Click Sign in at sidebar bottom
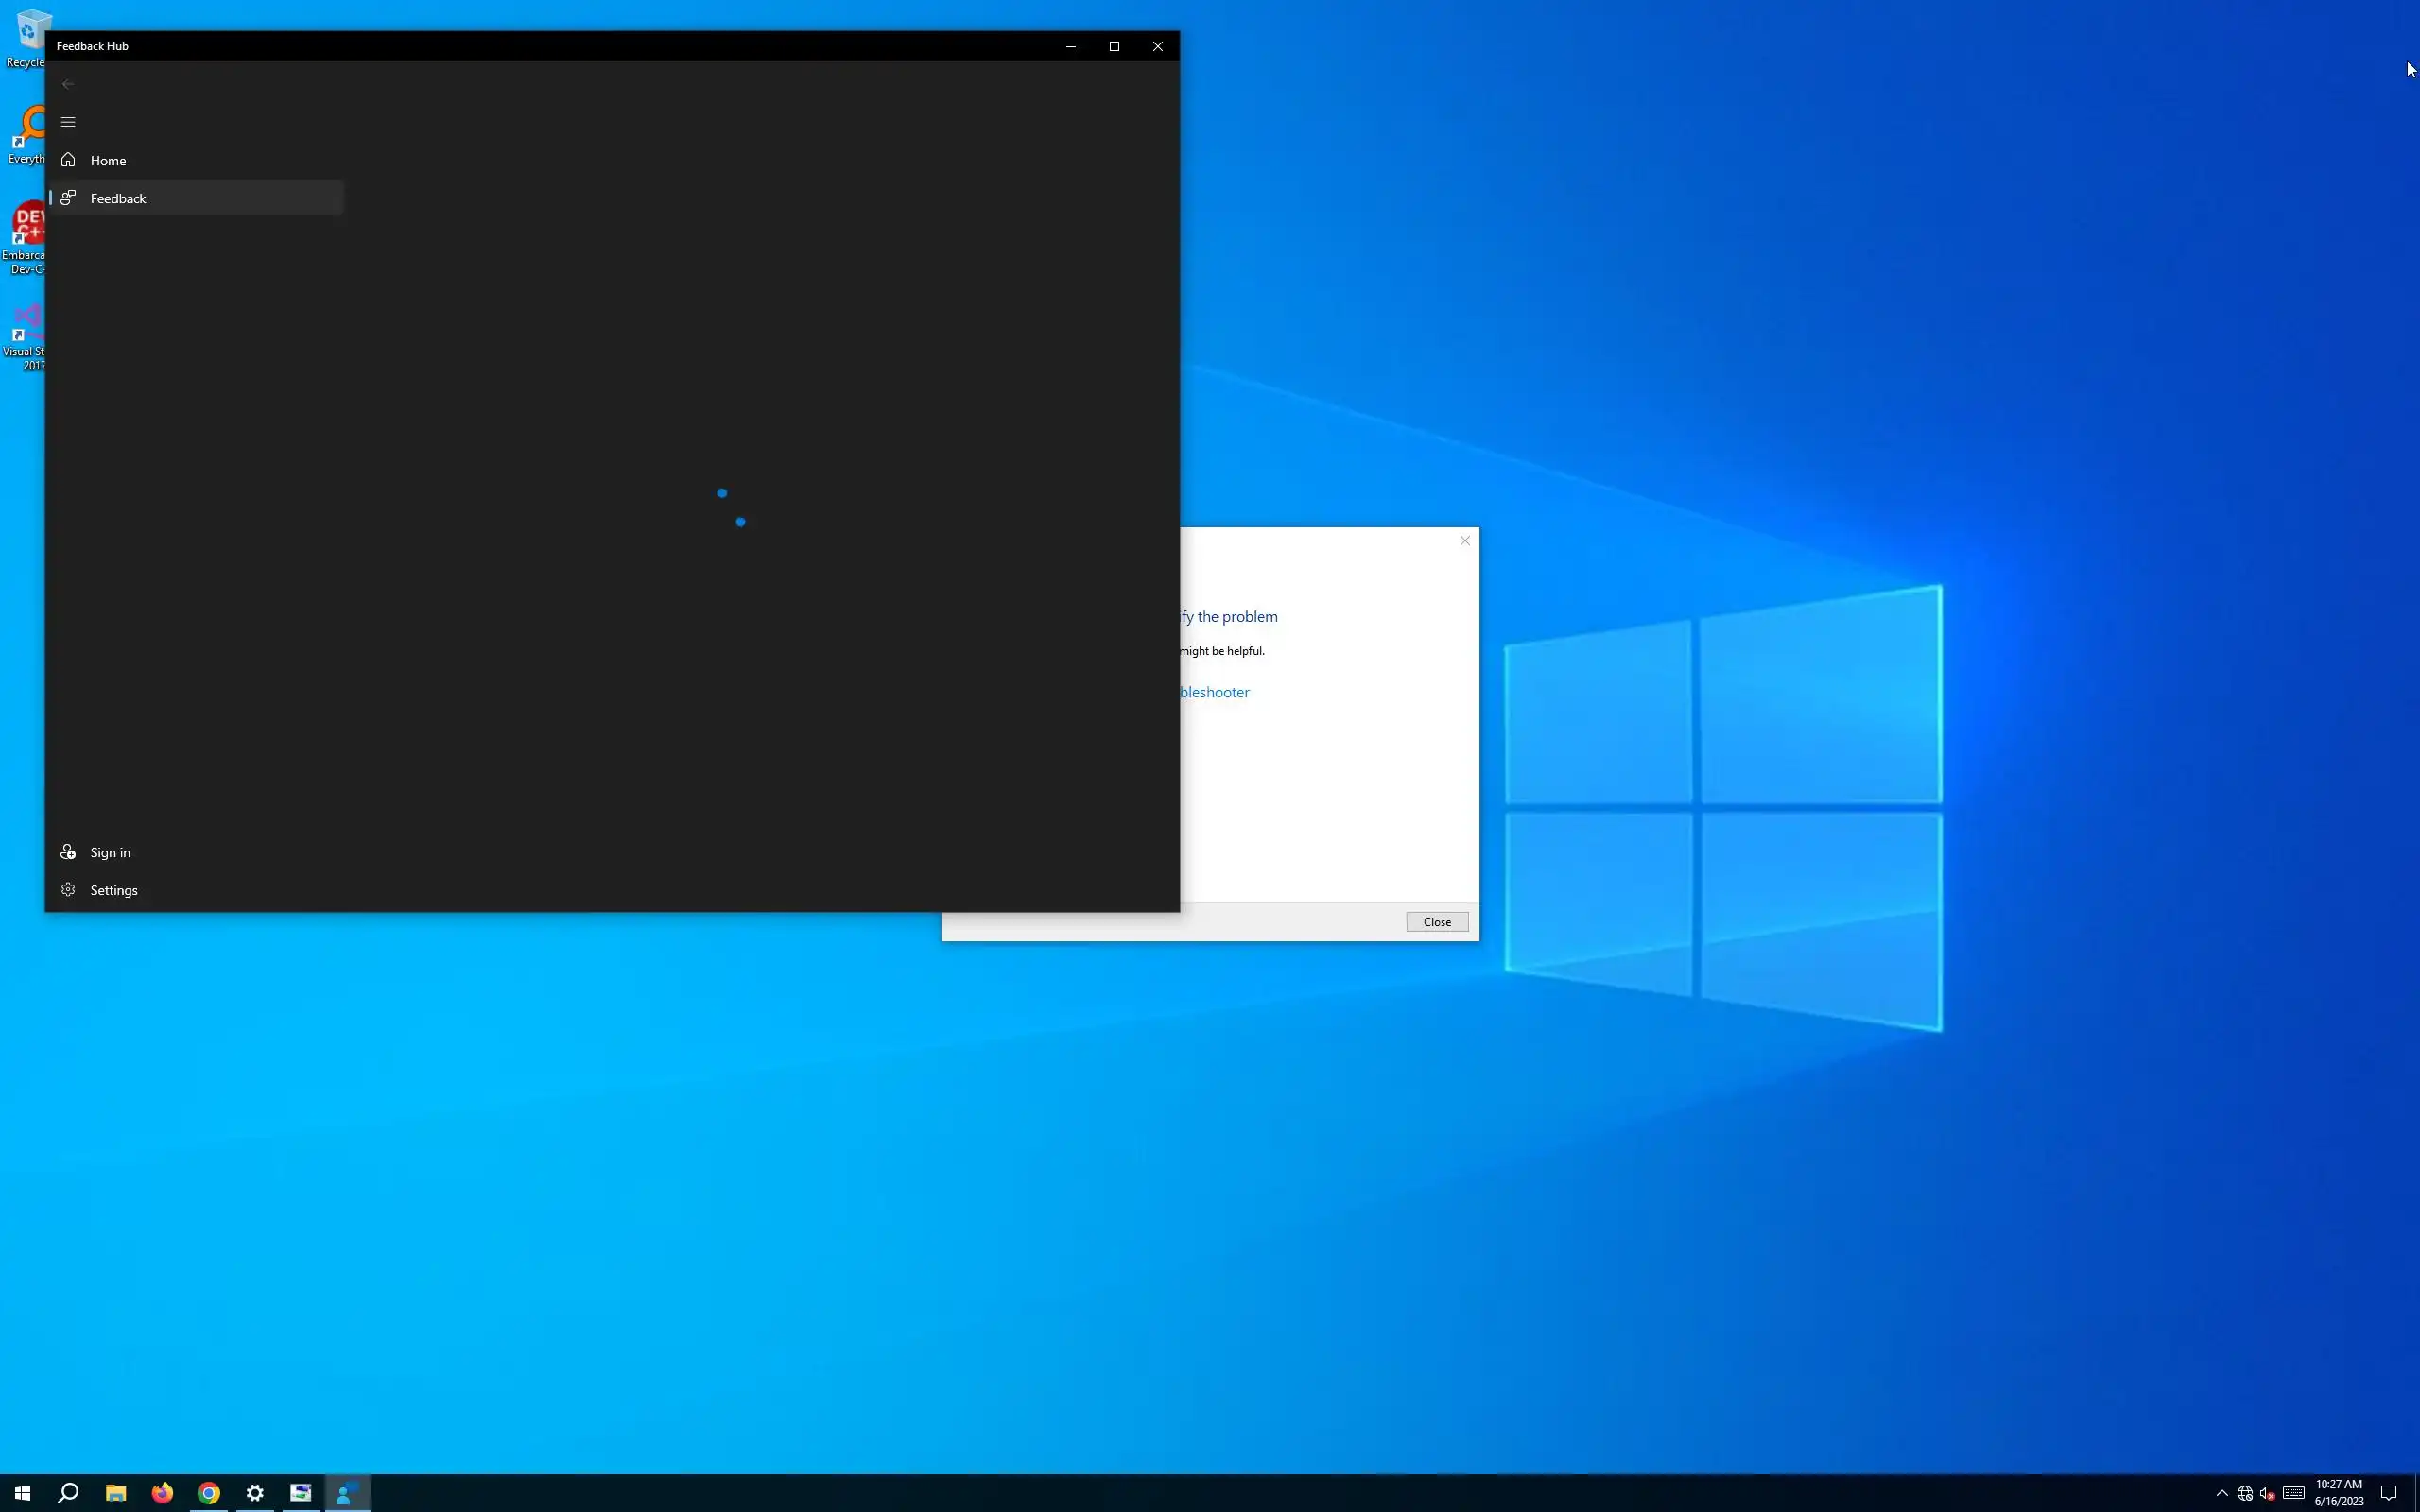The width and height of the screenshot is (2420, 1512). pyautogui.click(x=110, y=852)
